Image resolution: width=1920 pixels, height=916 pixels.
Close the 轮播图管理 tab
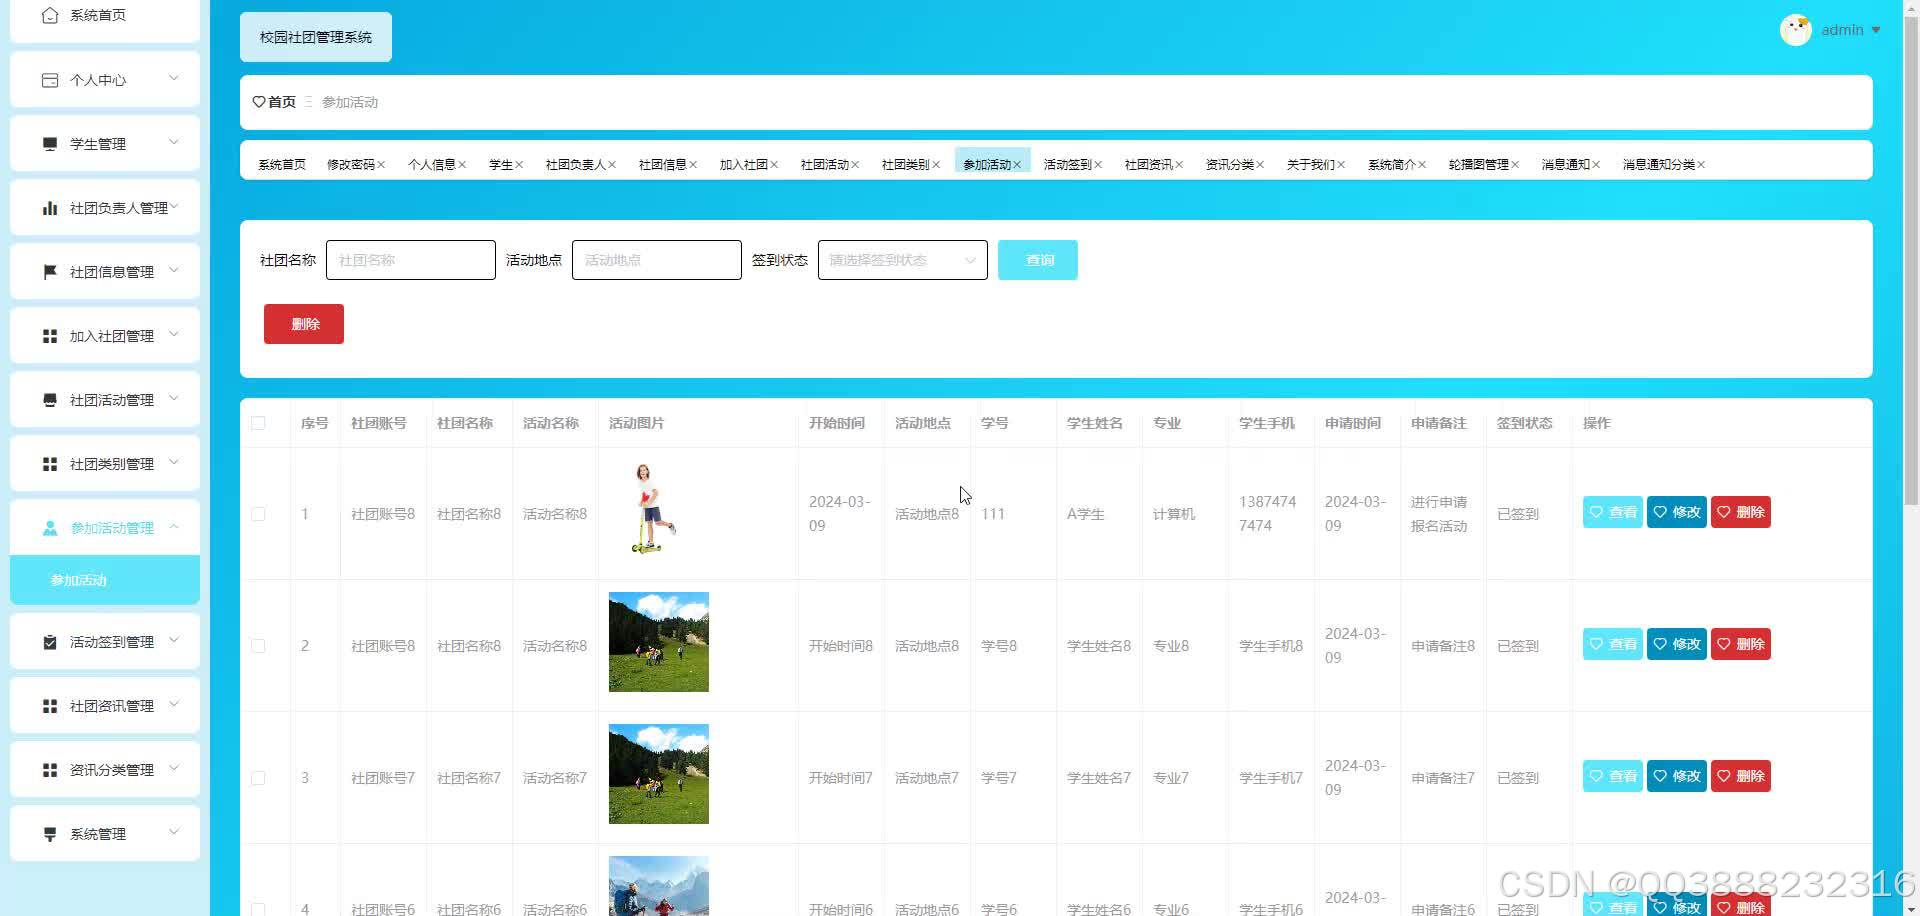(x=1515, y=165)
